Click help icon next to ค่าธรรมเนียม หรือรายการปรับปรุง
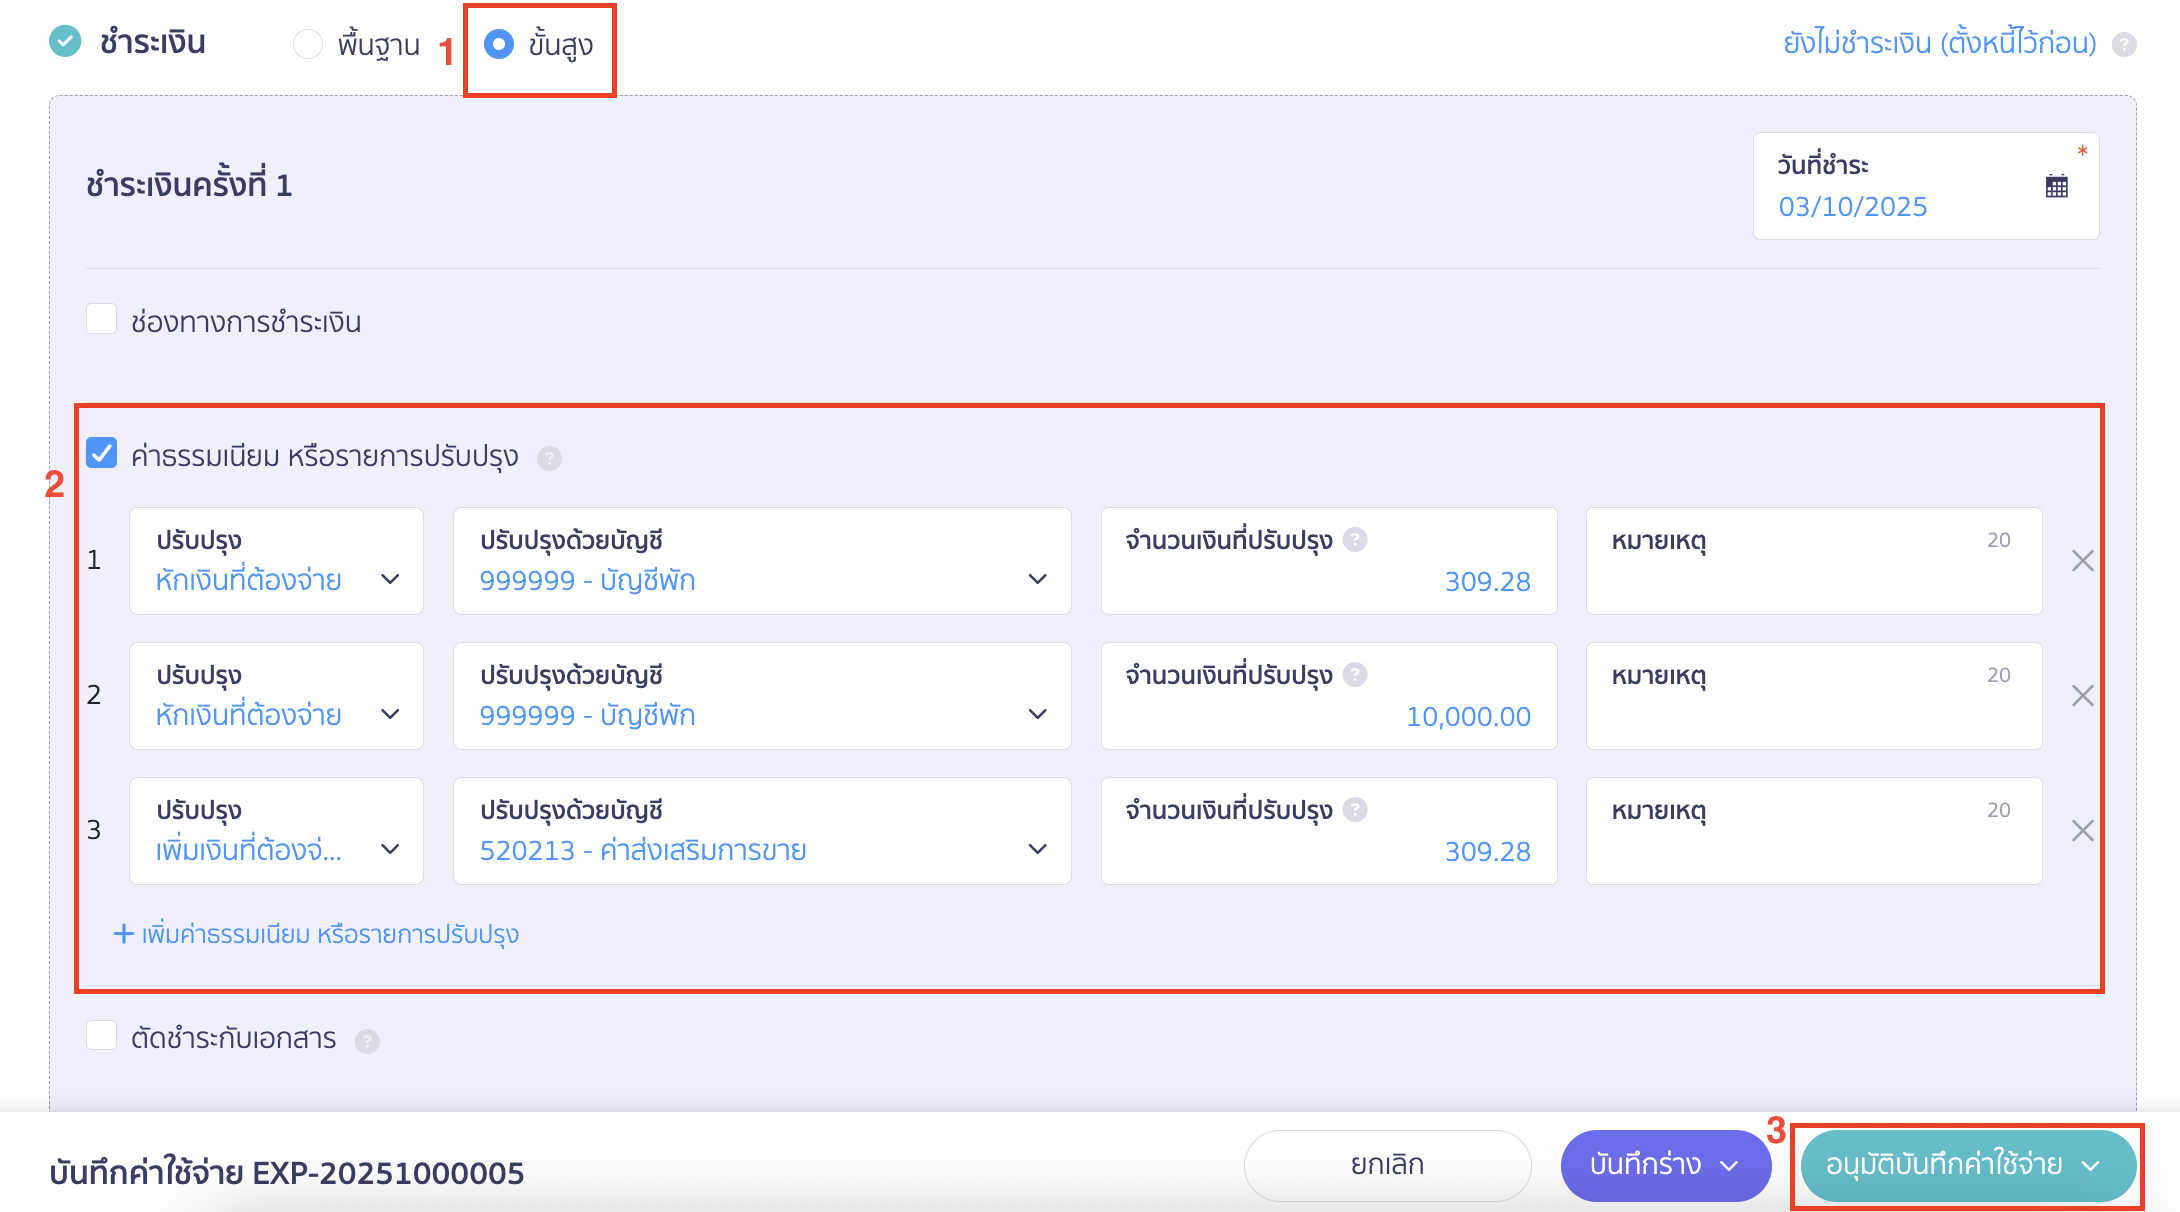The width and height of the screenshot is (2180, 1212). point(549,458)
